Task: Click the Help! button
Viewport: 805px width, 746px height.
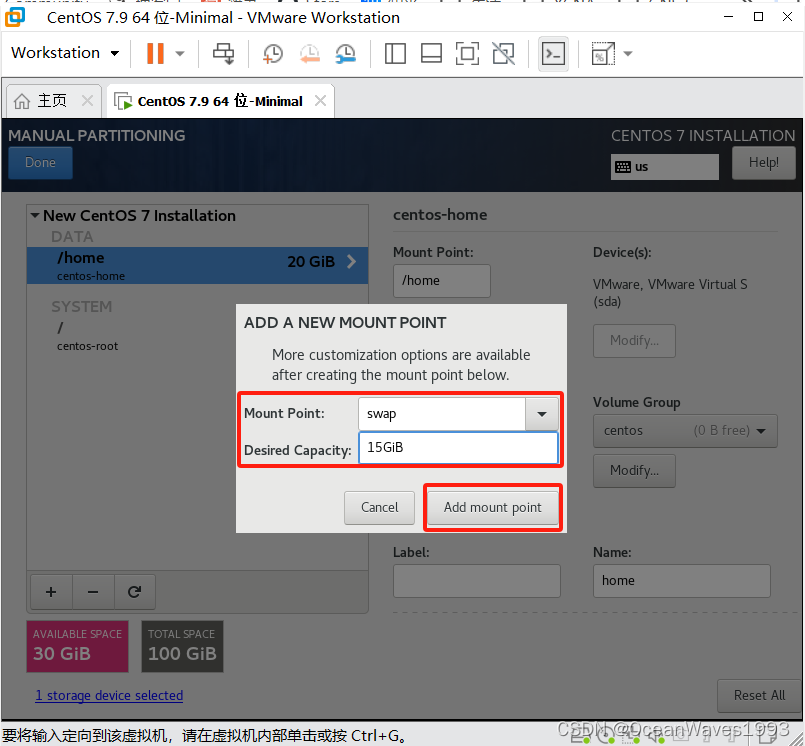Action: [763, 163]
